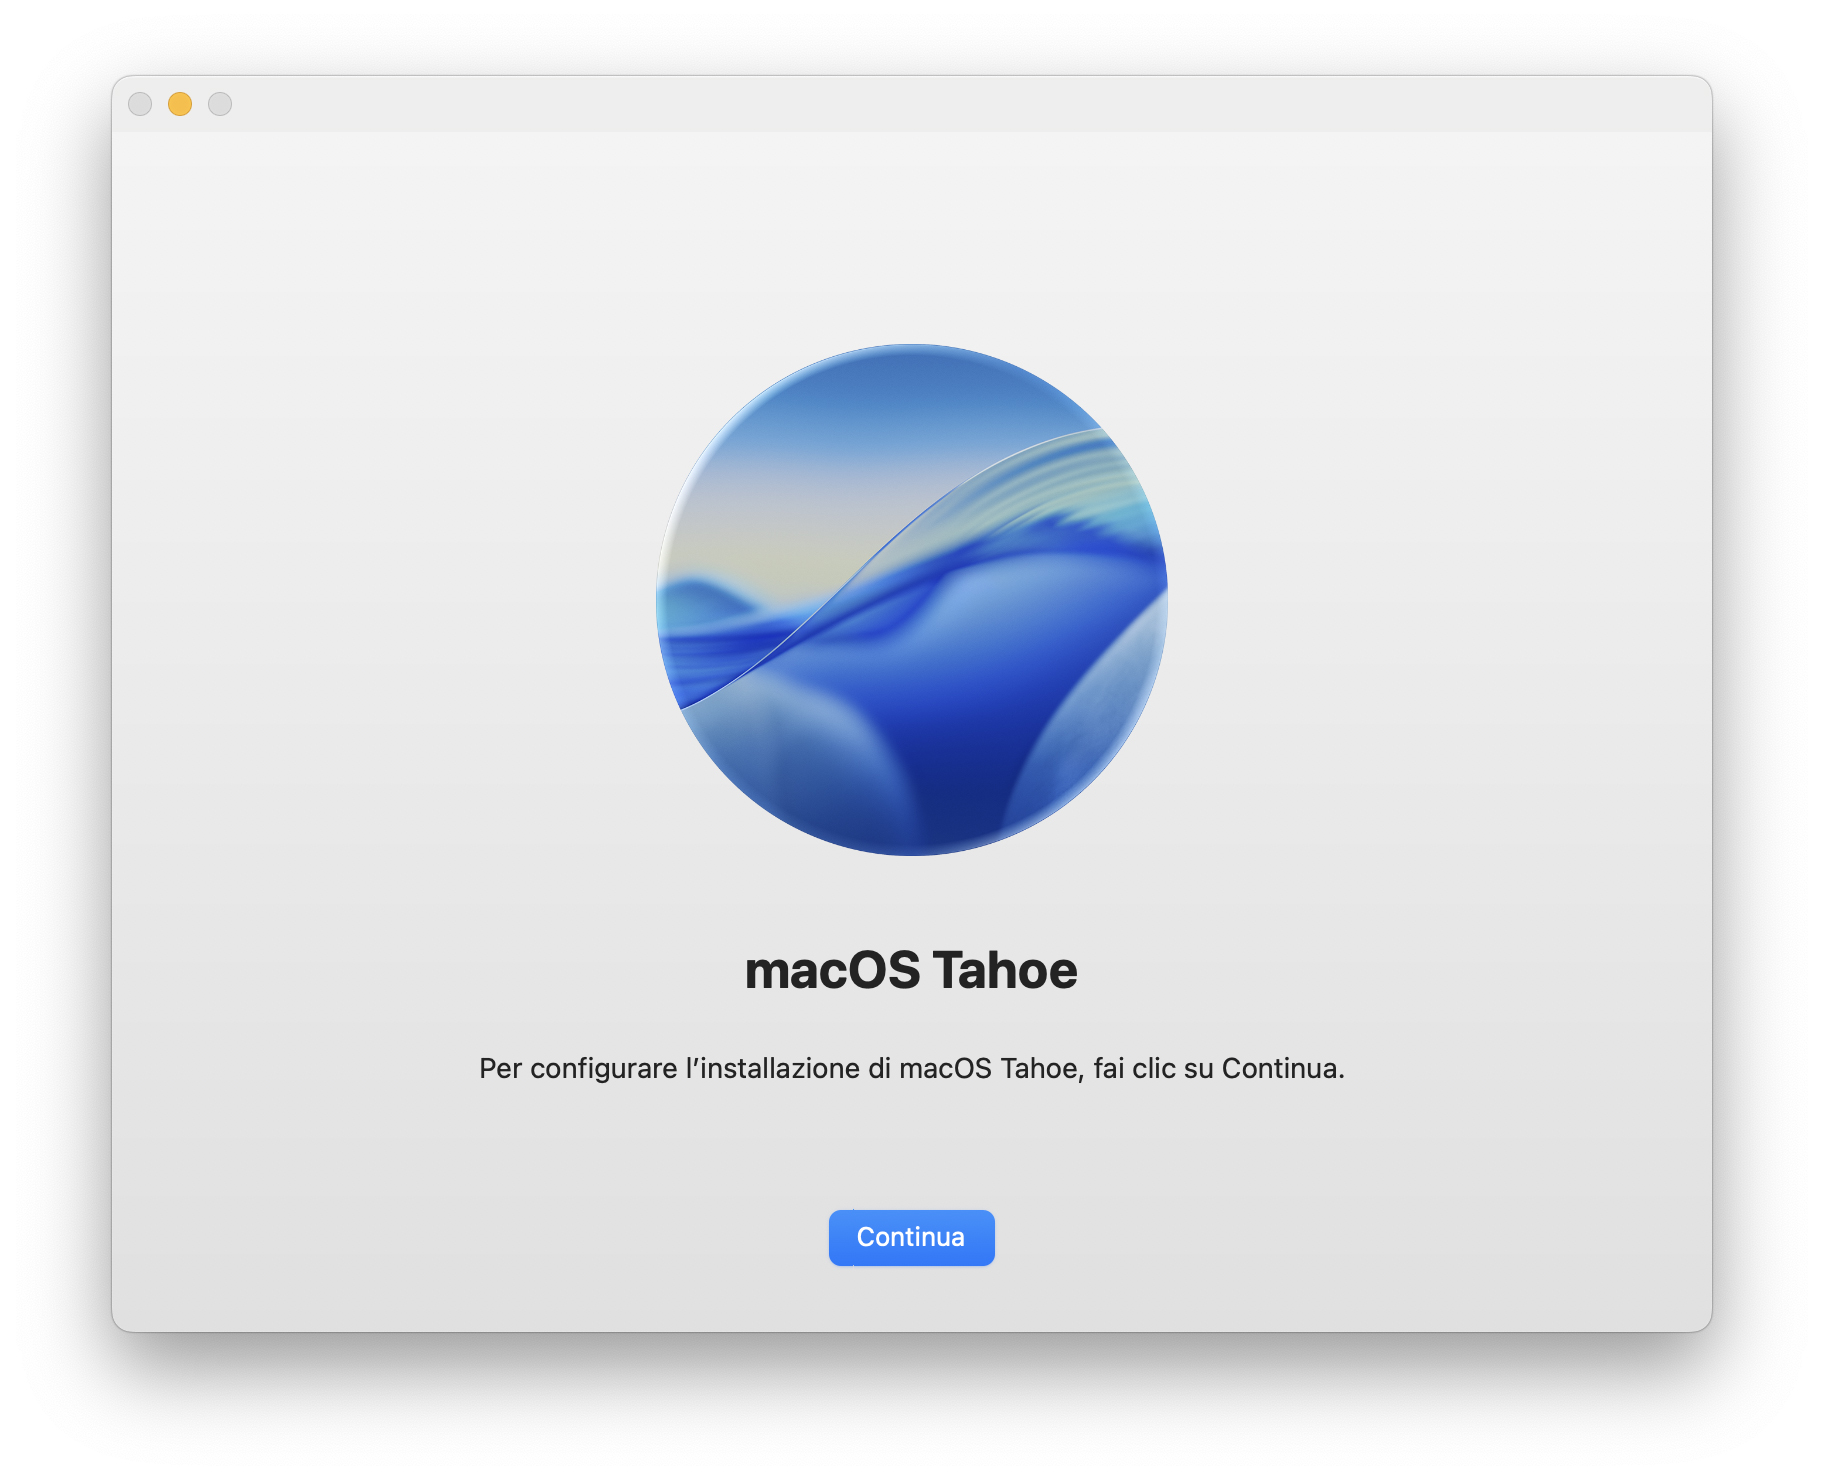Viewport: 1824px width, 1480px height.
Task: Click the macOS Tahoe circular wallpaper icon
Action: [910, 610]
